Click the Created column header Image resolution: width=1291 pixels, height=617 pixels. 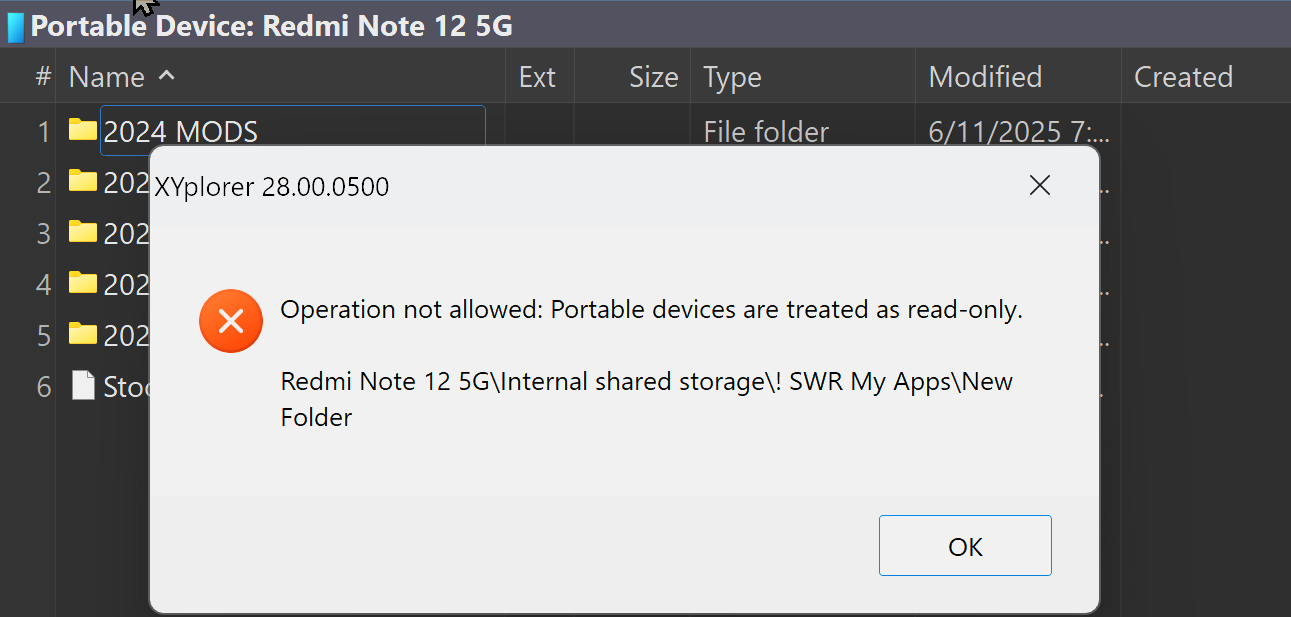tap(1182, 77)
